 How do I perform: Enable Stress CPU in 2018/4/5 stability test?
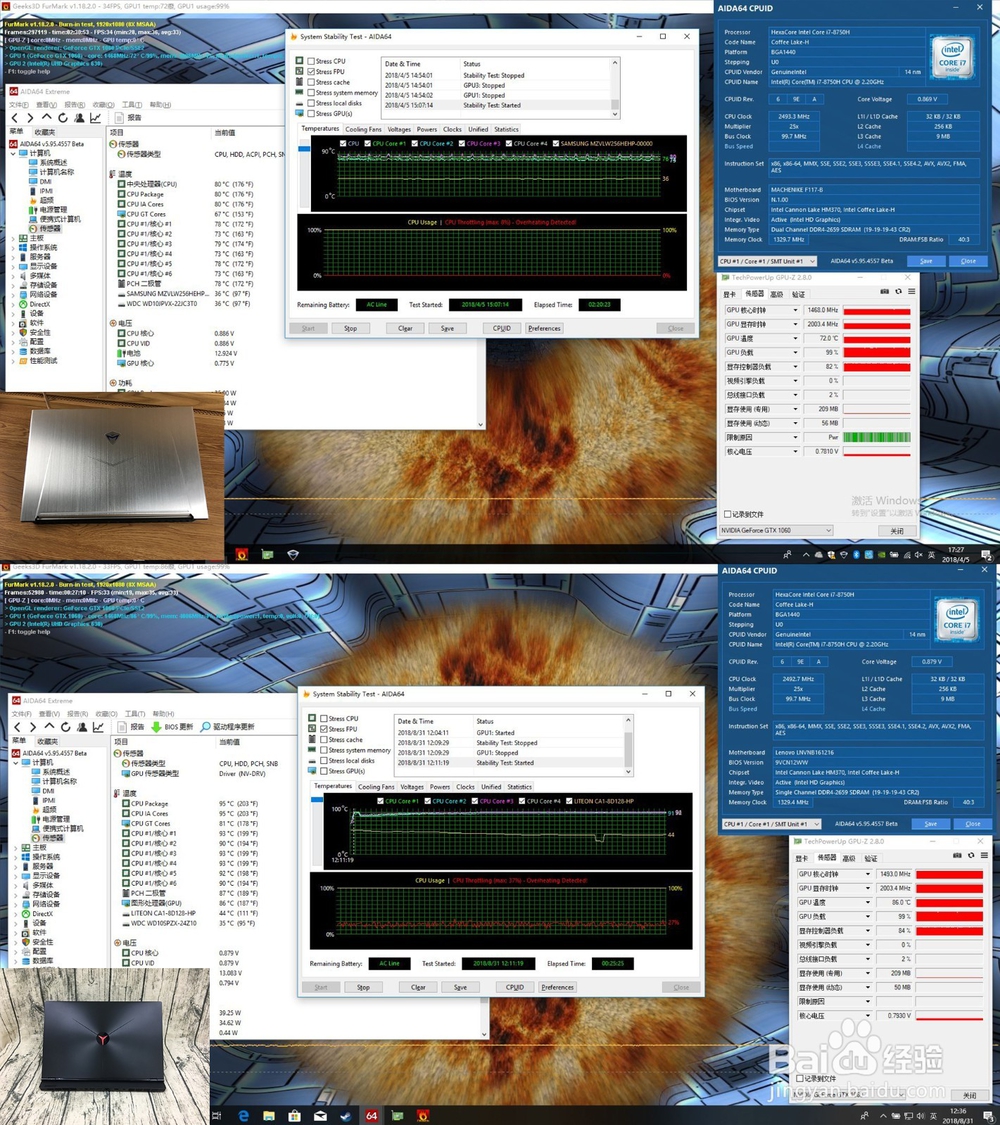pyautogui.click(x=311, y=61)
